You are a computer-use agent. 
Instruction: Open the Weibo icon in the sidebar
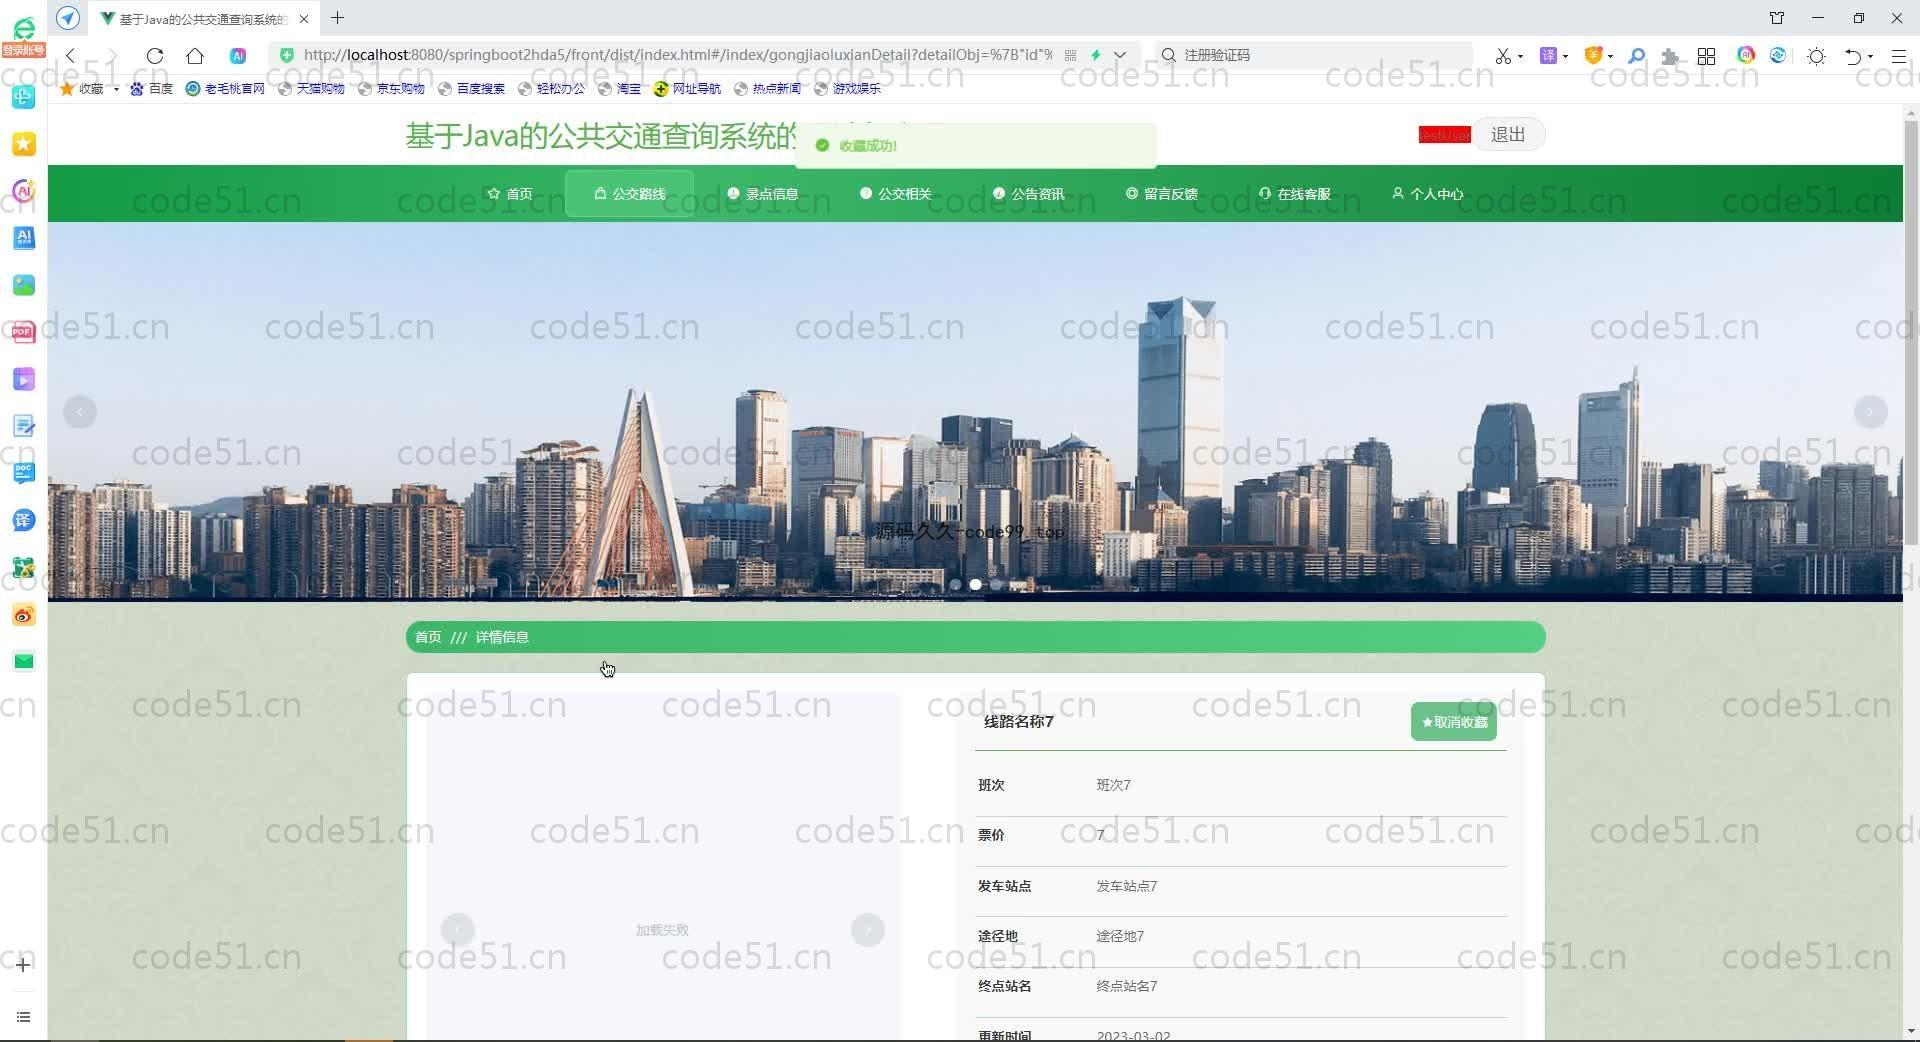tap(24, 614)
